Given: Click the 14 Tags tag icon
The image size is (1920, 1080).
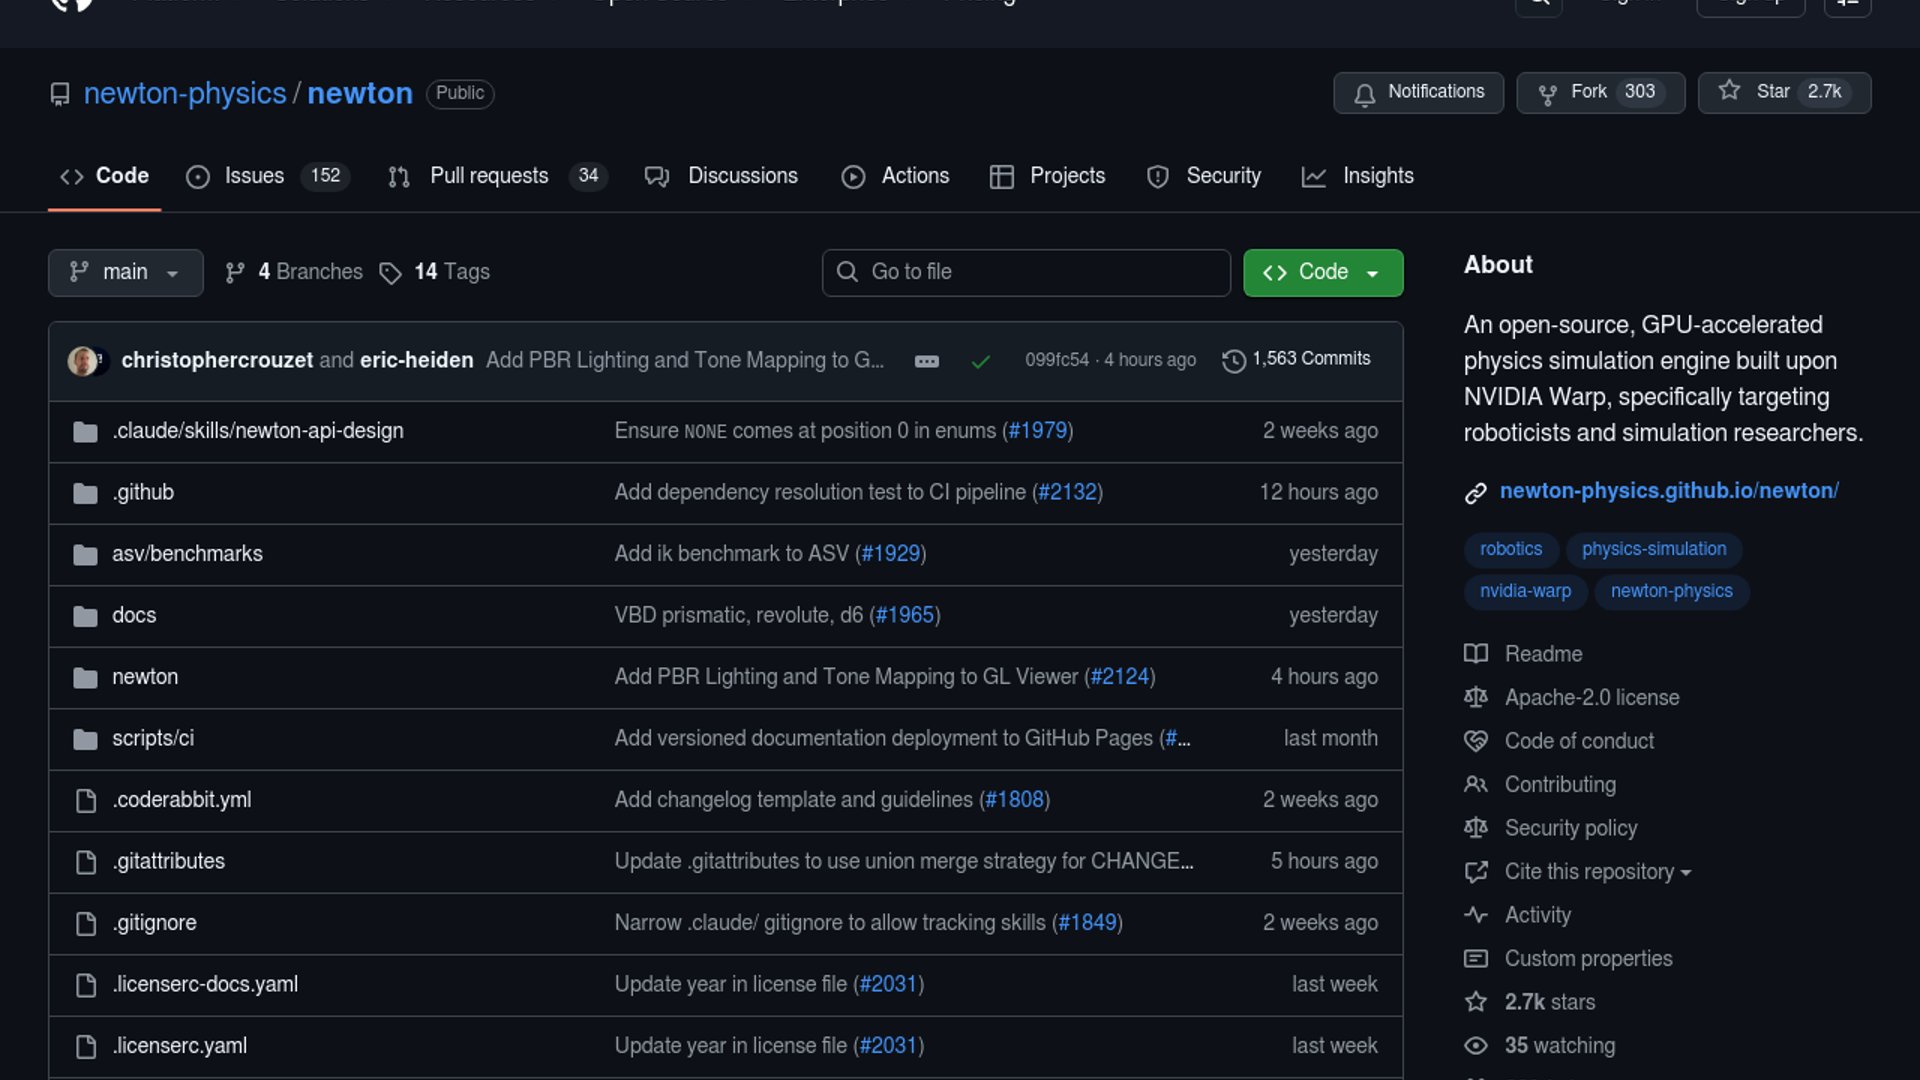Looking at the screenshot, I should tap(390, 273).
